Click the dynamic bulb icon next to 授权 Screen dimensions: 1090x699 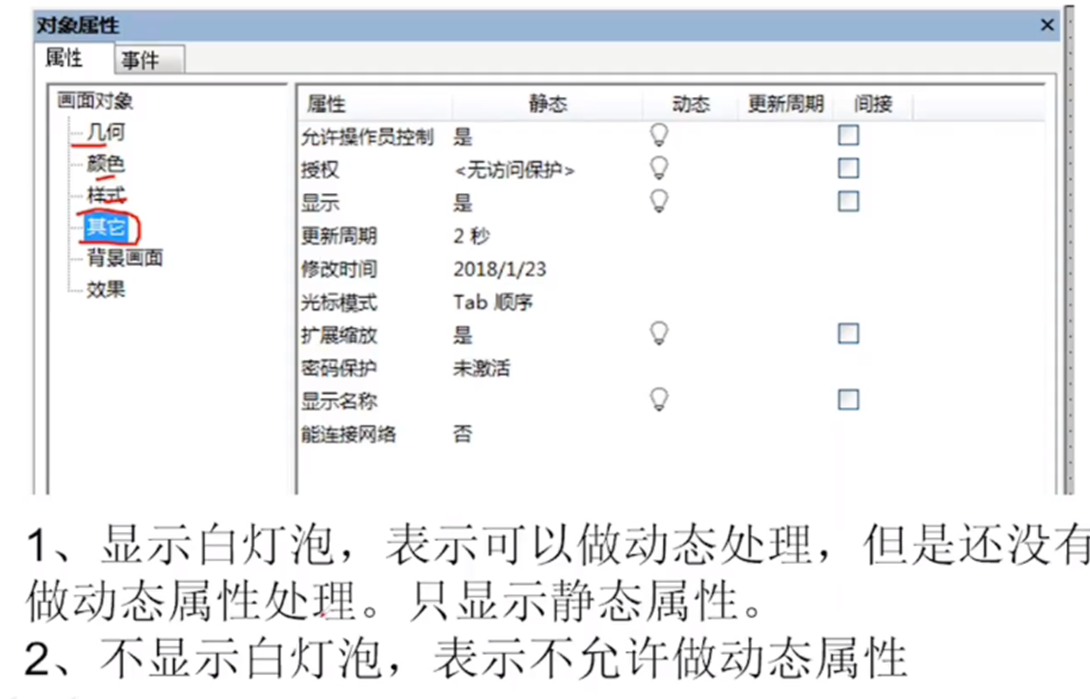pyautogui.click(x=659, y=169)
